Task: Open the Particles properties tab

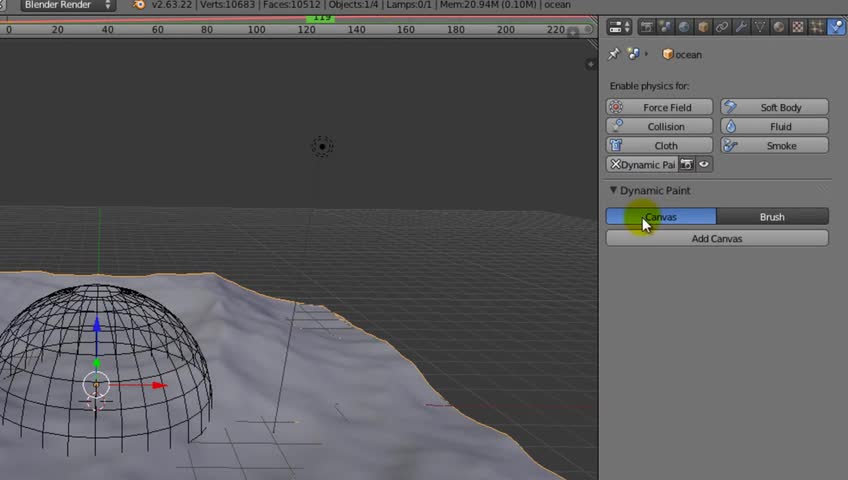Action: (x=817, y=26)
